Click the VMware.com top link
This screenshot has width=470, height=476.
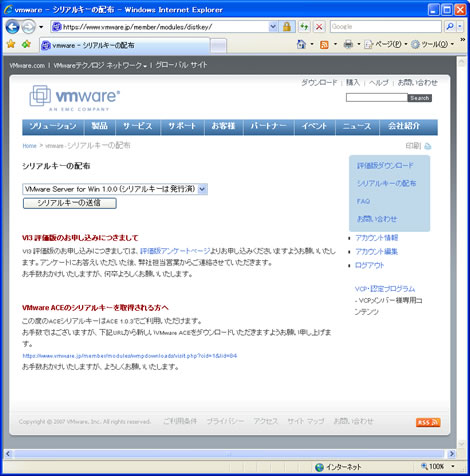27,66
